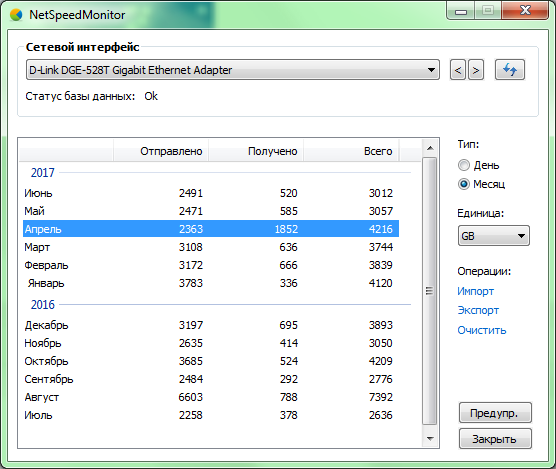The width and height of the screenshot is (556, 469).
Task: Click the scrollbar up arrow
Action: point(430,148)
